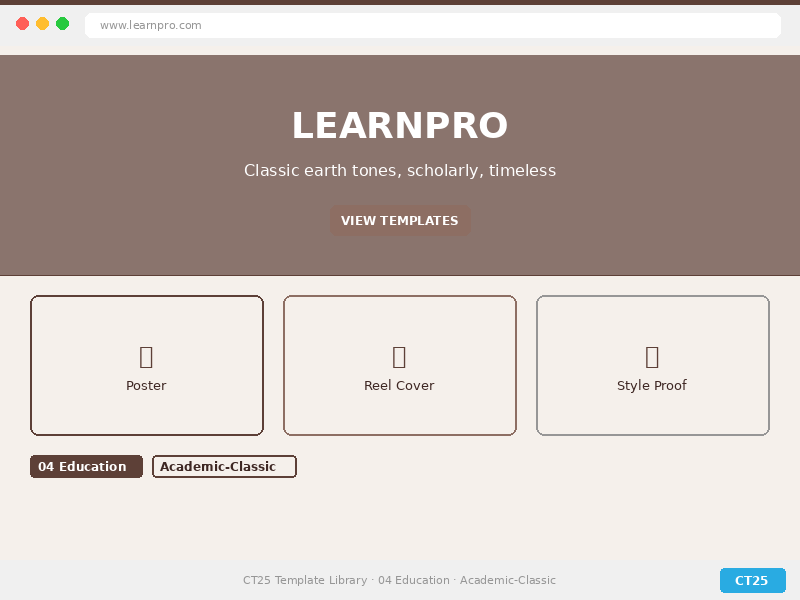Click the CT25 Template Library footer text
The width and height of the screenshot is (800, 600).
click(399, 581)
